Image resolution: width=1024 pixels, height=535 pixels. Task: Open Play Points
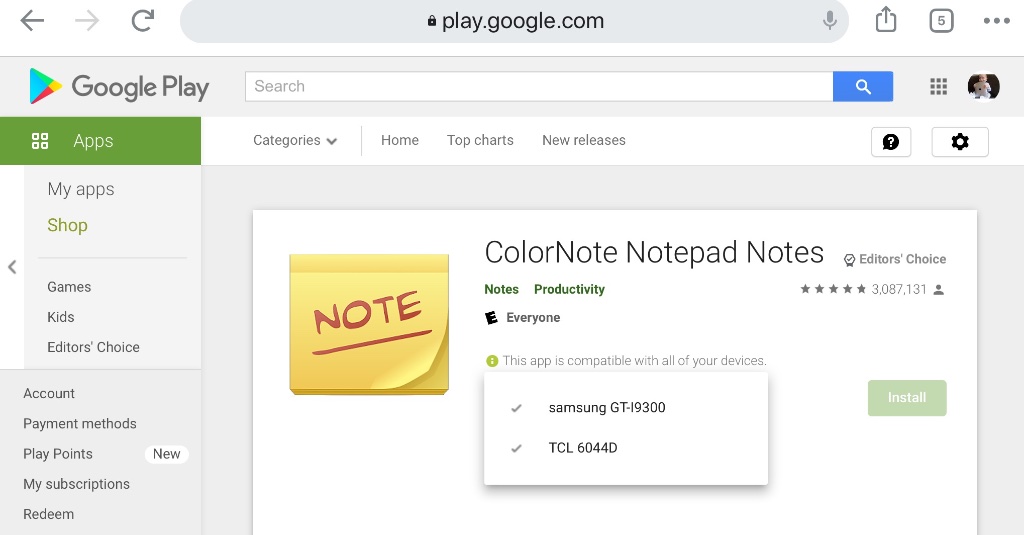(58, 454)
